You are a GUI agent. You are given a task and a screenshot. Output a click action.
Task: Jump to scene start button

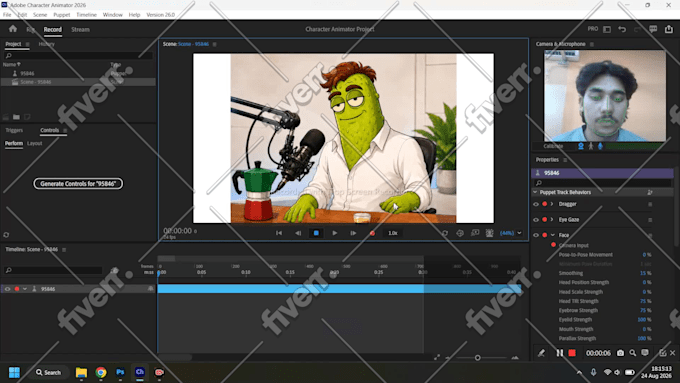(279, 233)
